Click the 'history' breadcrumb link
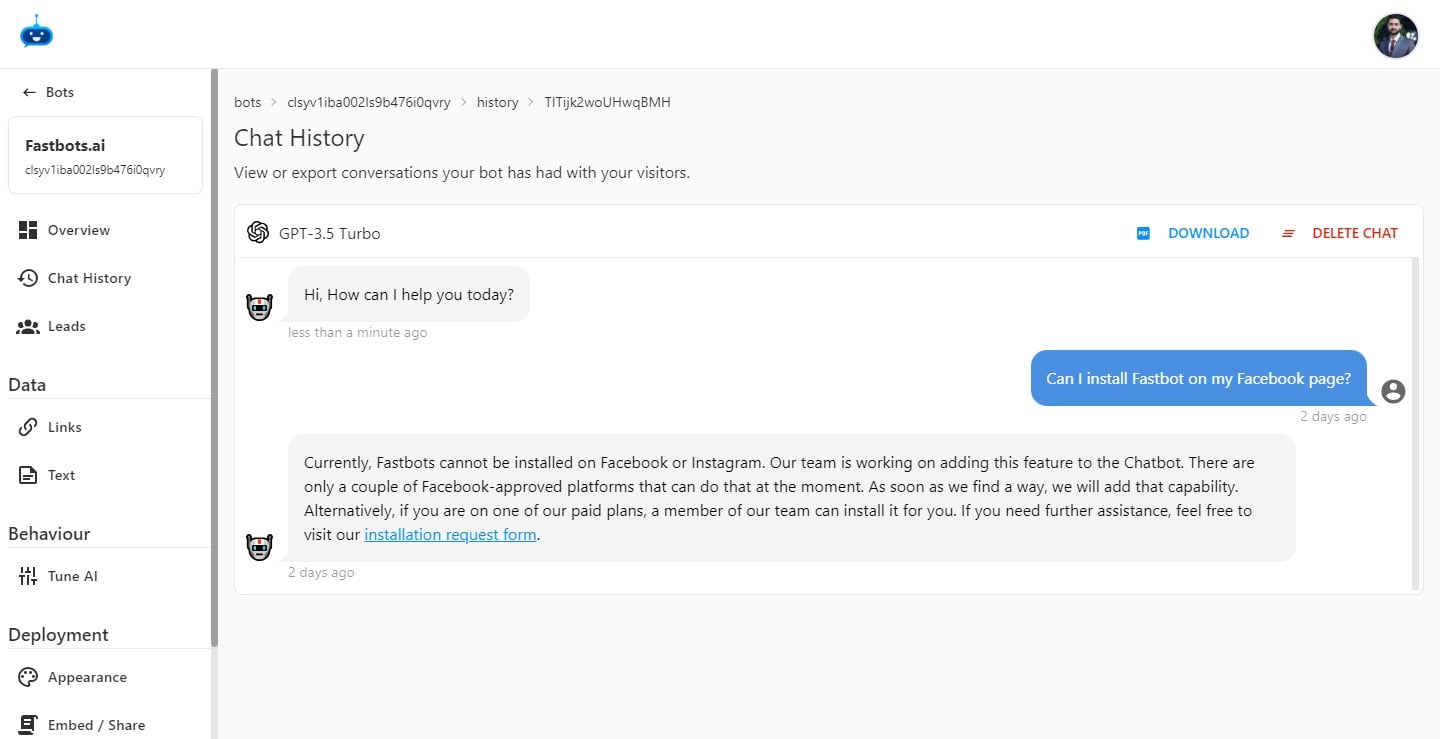The image size is (1440, 739). (x=498, y=102)
